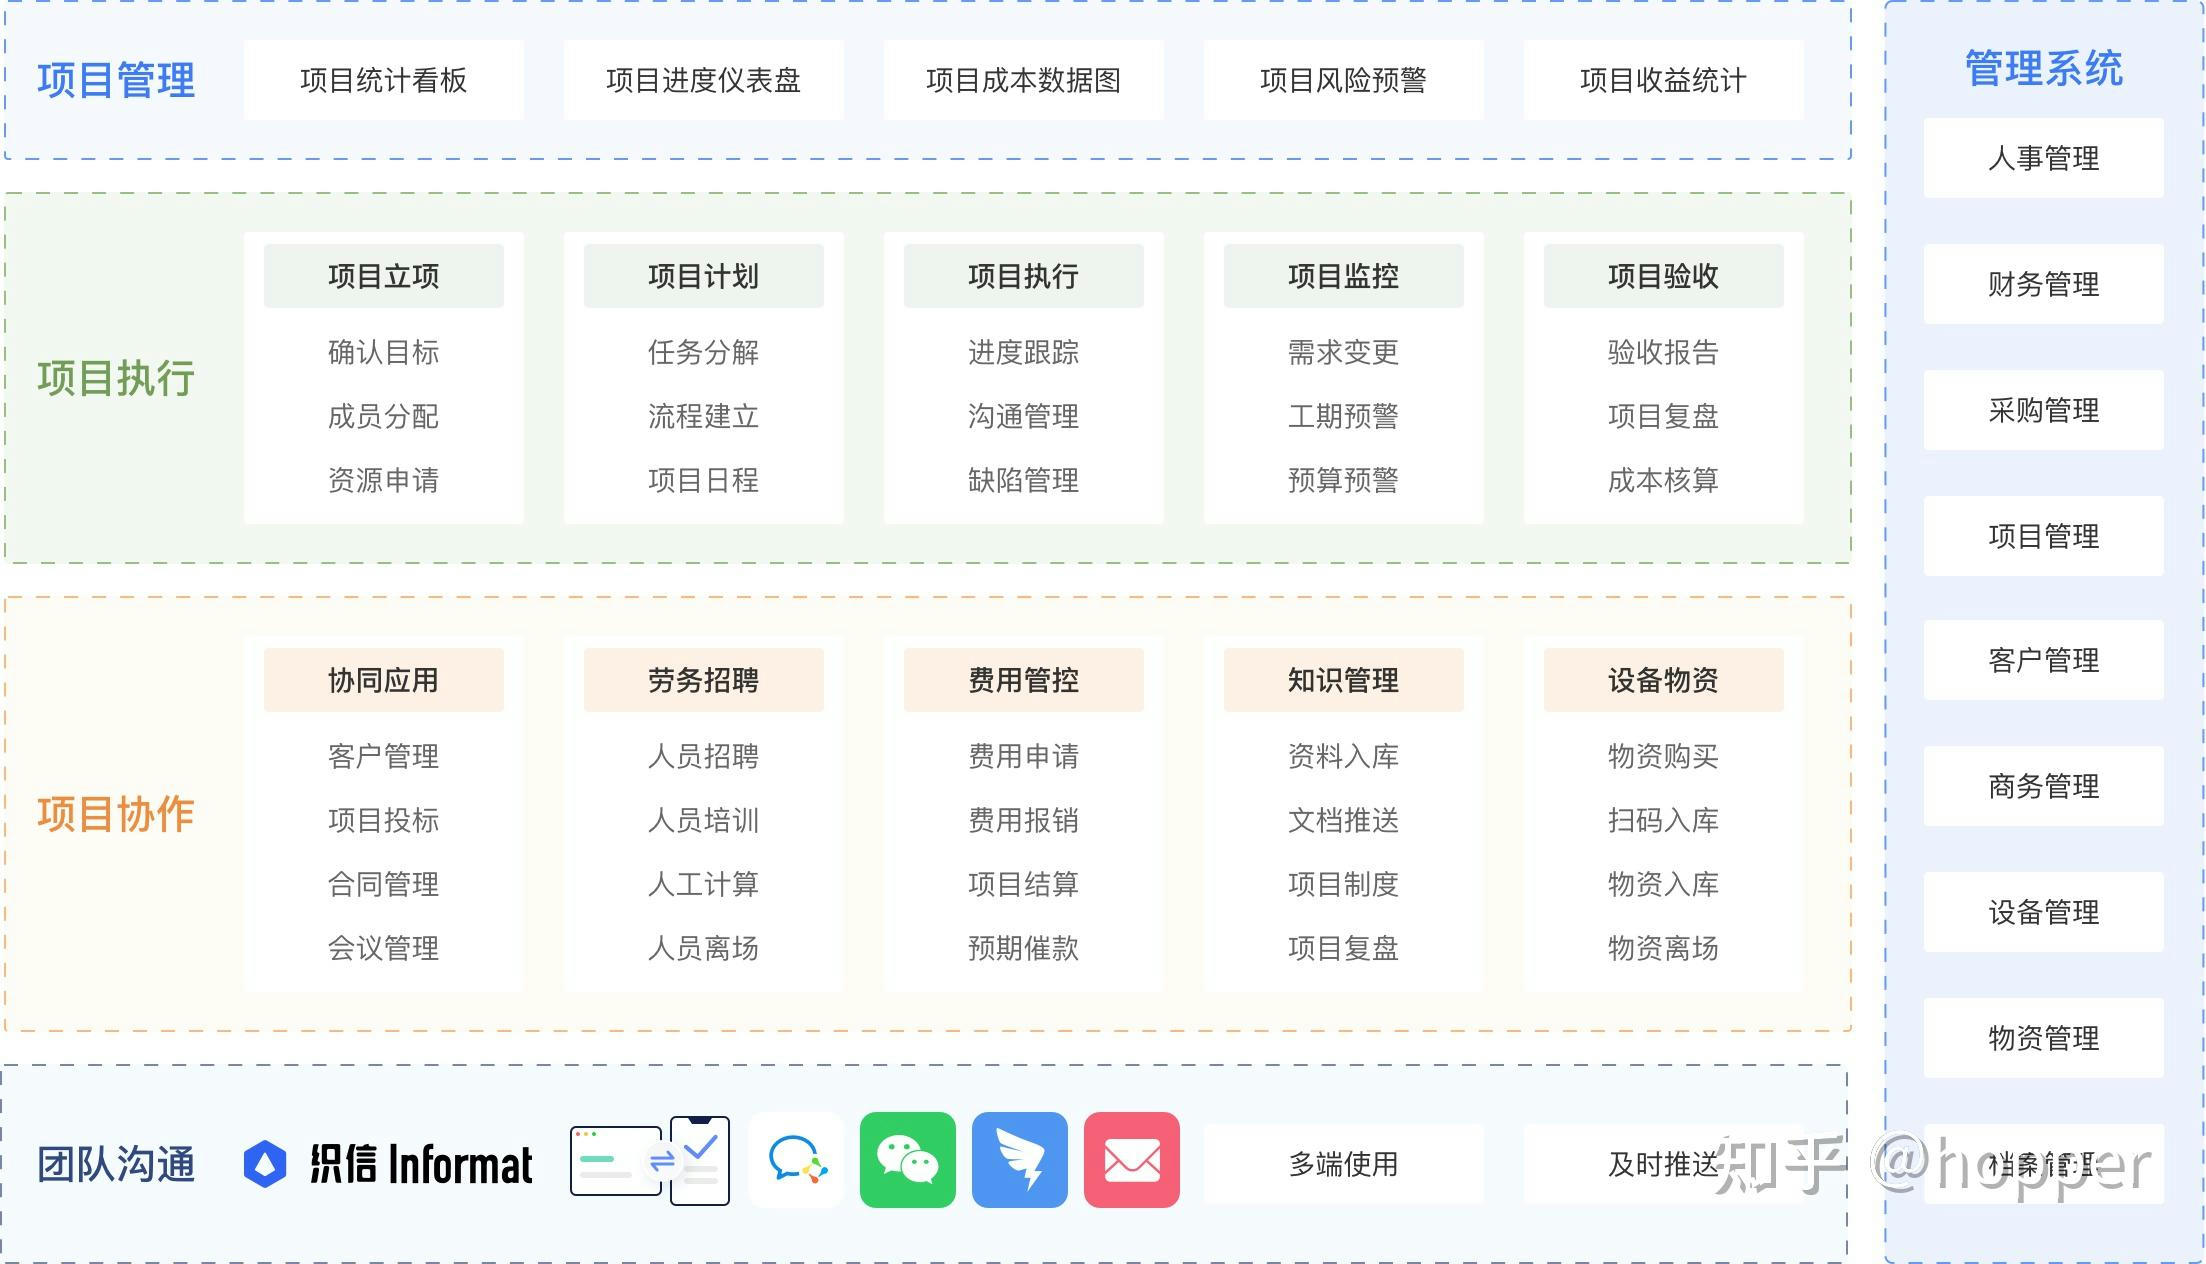Click the multi-device sync illustration icon
This screenshot has height=1264, width=2206.
(650, 1161)
